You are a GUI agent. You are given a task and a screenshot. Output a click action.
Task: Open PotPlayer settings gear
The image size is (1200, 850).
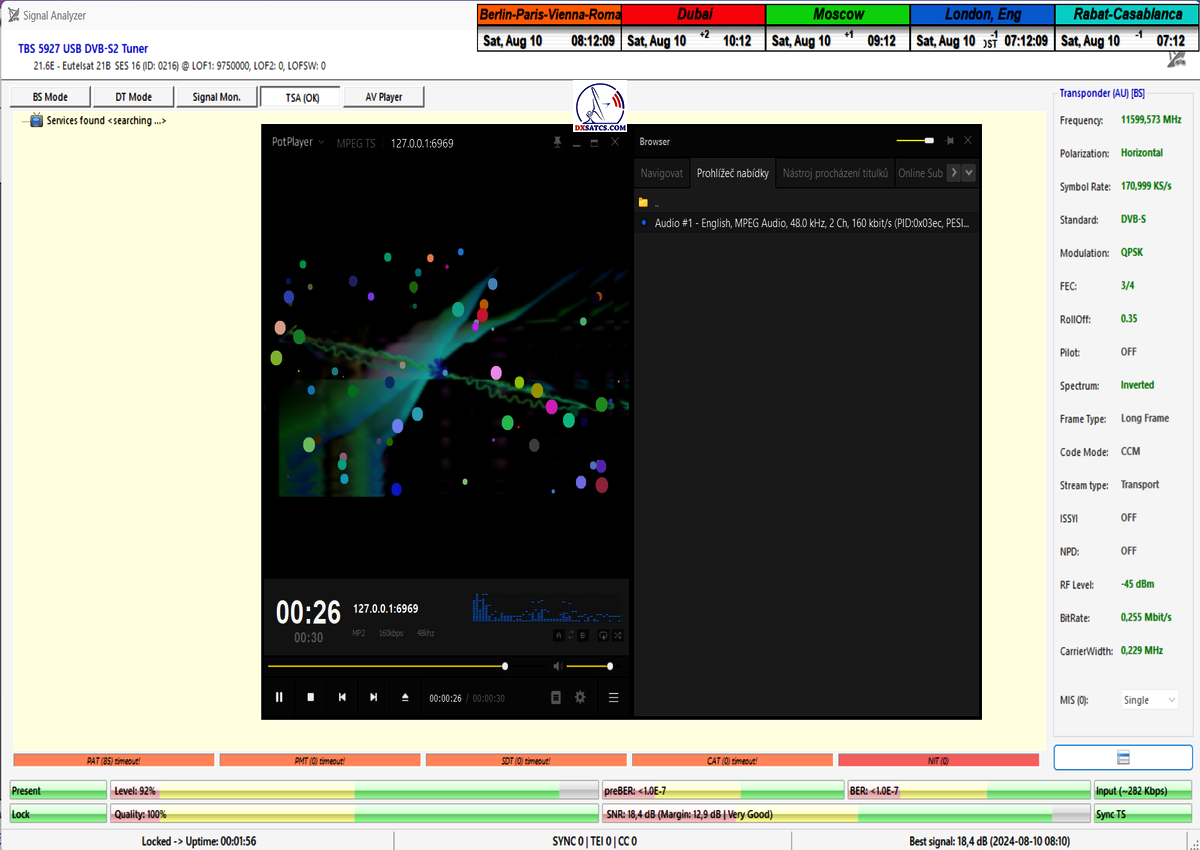click(x=580, y=697)
